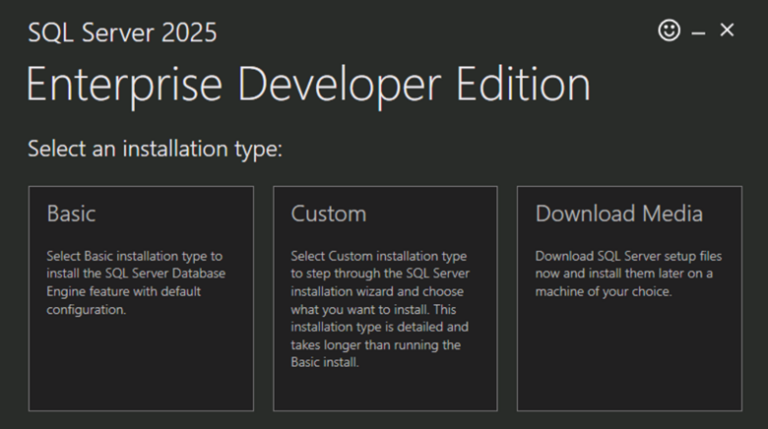Click the "Custom" tile heading
This screenshot has height=429, width=768.
click(328, 214)
